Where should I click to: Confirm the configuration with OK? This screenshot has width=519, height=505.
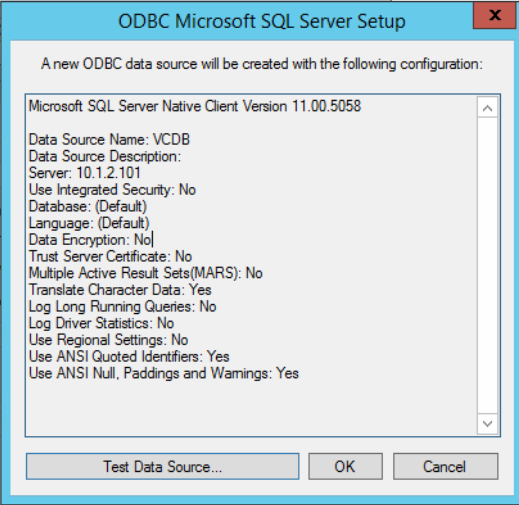pyautogui.click(x=345, y=466)
